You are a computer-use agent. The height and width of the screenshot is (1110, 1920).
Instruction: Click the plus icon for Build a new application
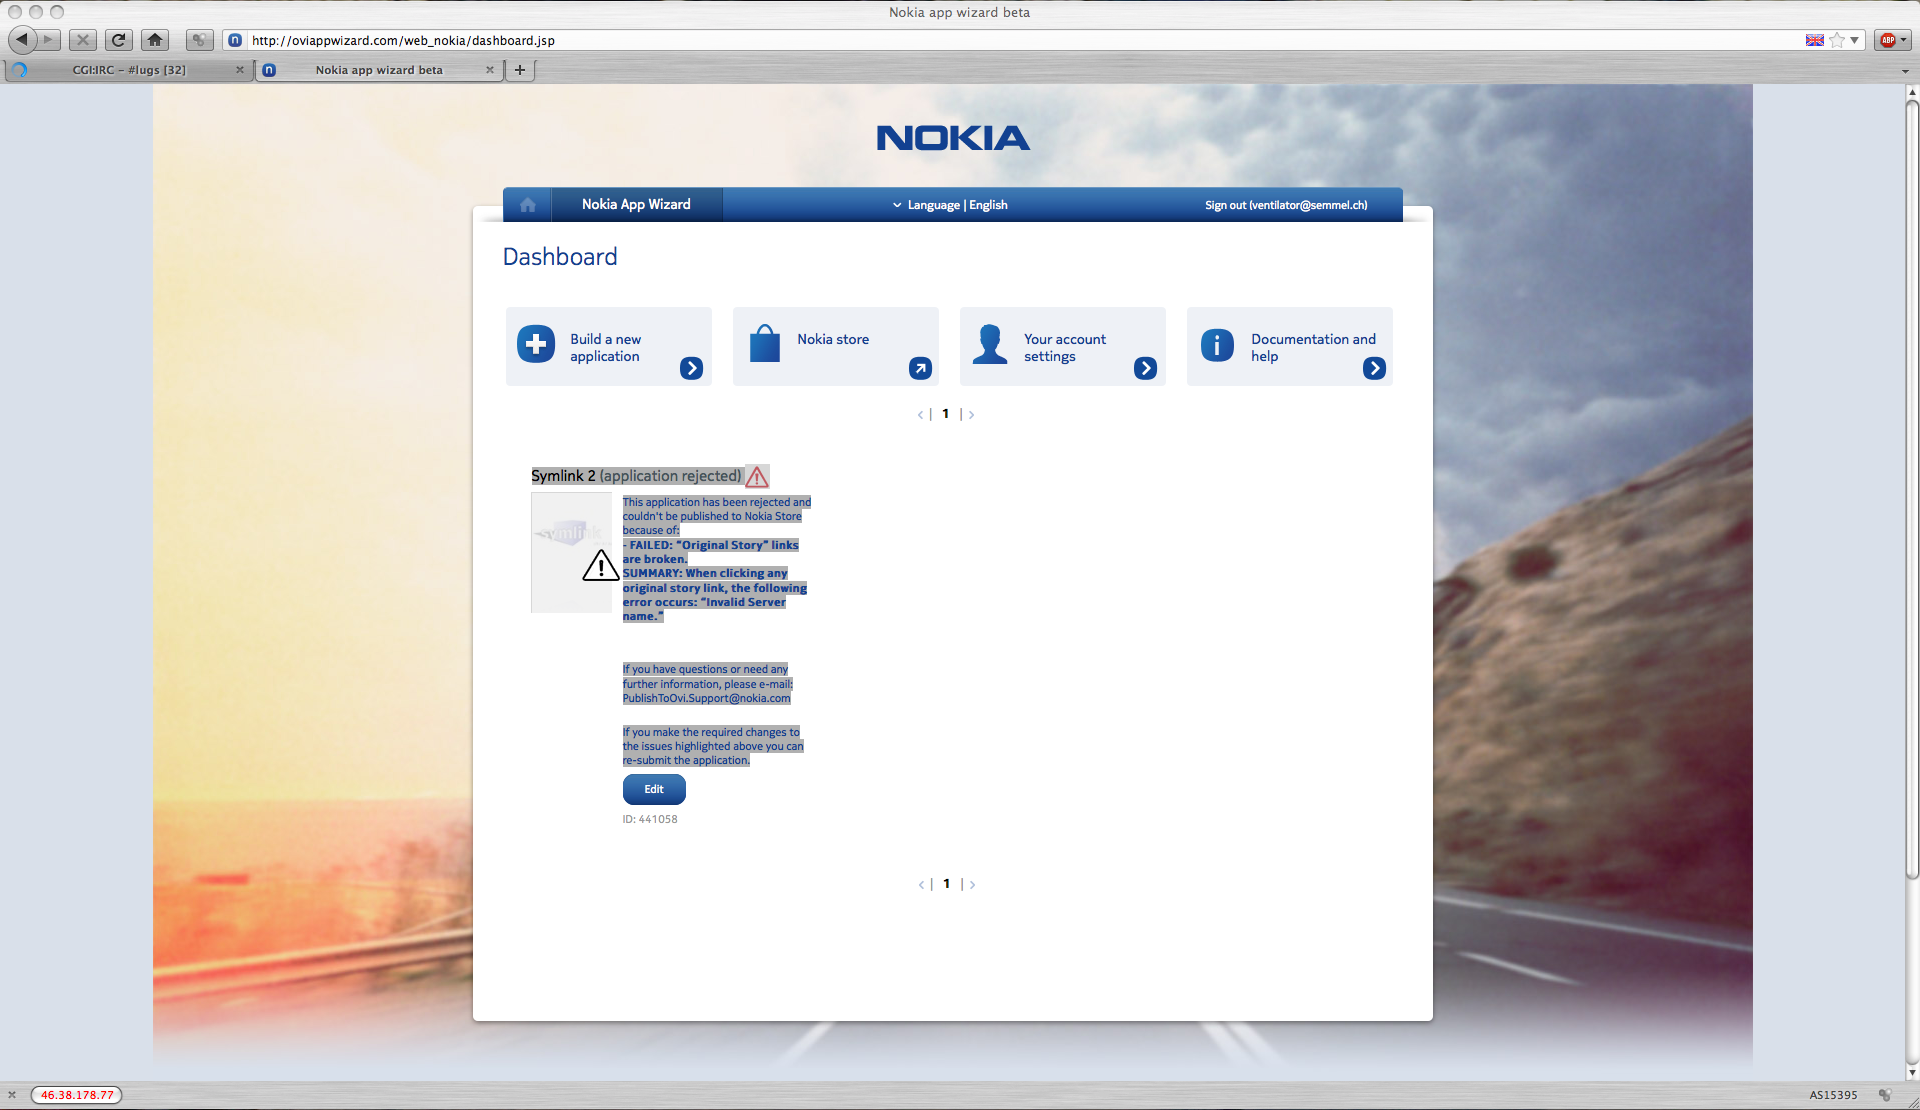point(536,344)
